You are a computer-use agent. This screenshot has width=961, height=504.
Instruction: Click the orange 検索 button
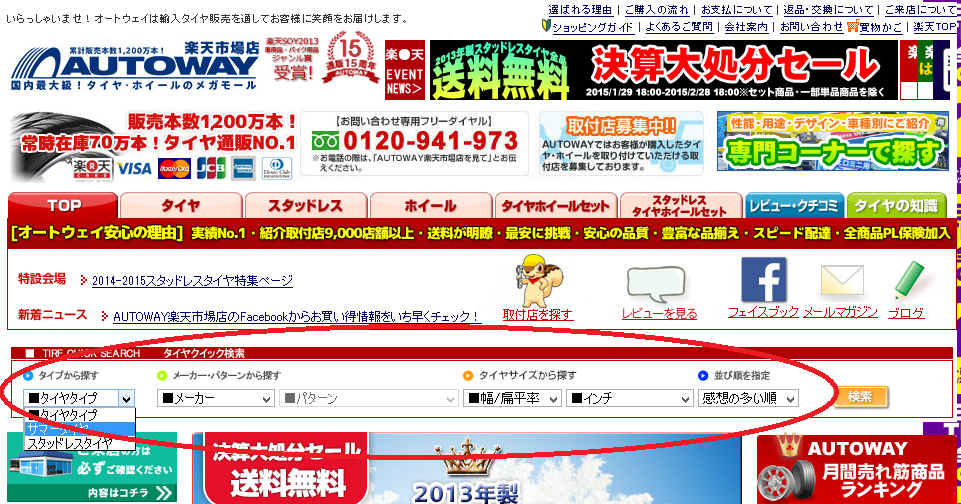[860, 397]
